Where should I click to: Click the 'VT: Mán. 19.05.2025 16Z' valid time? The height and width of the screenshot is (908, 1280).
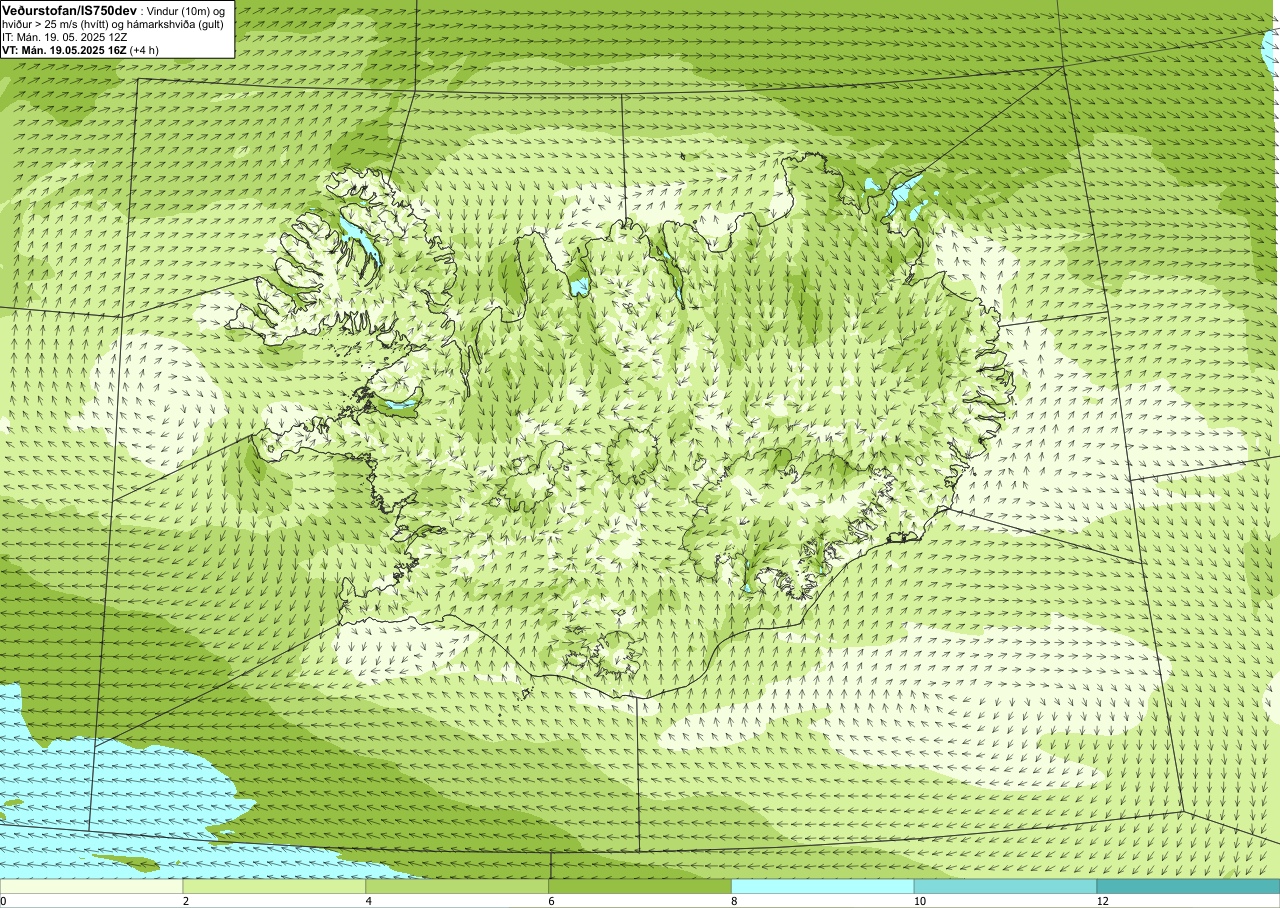point(64,50)
